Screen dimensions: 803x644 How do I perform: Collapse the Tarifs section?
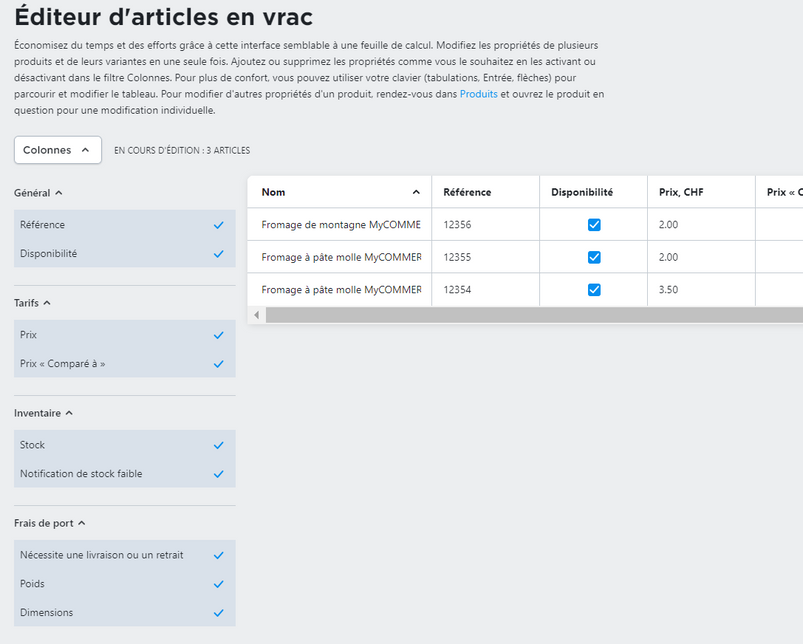(x=32, y=303)
